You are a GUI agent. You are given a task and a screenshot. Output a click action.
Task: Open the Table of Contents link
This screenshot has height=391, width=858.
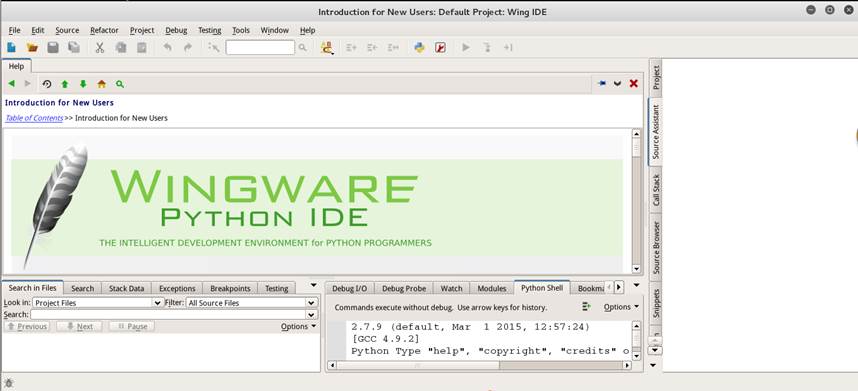point(34,118)
